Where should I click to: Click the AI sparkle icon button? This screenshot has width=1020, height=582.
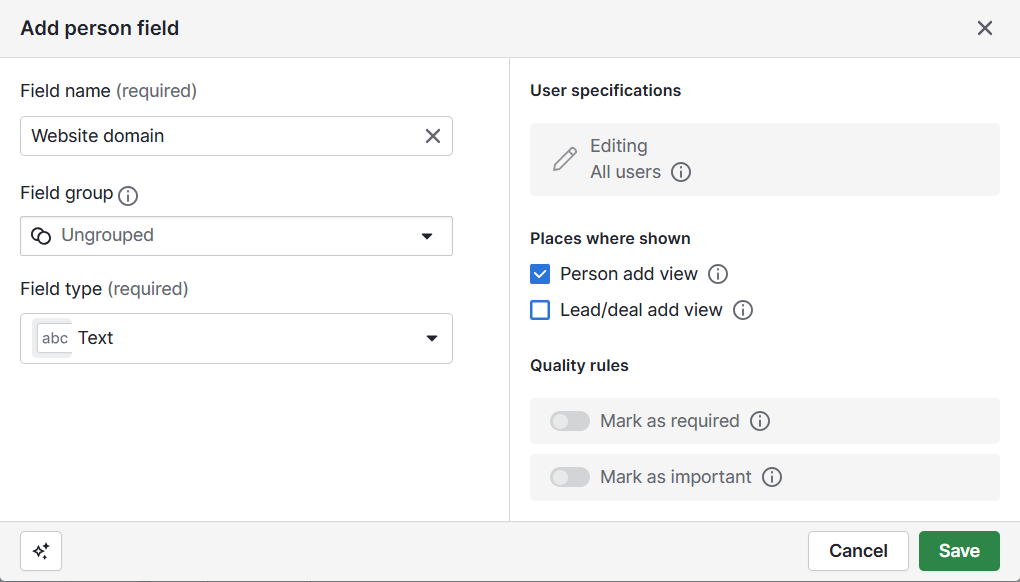41,551
